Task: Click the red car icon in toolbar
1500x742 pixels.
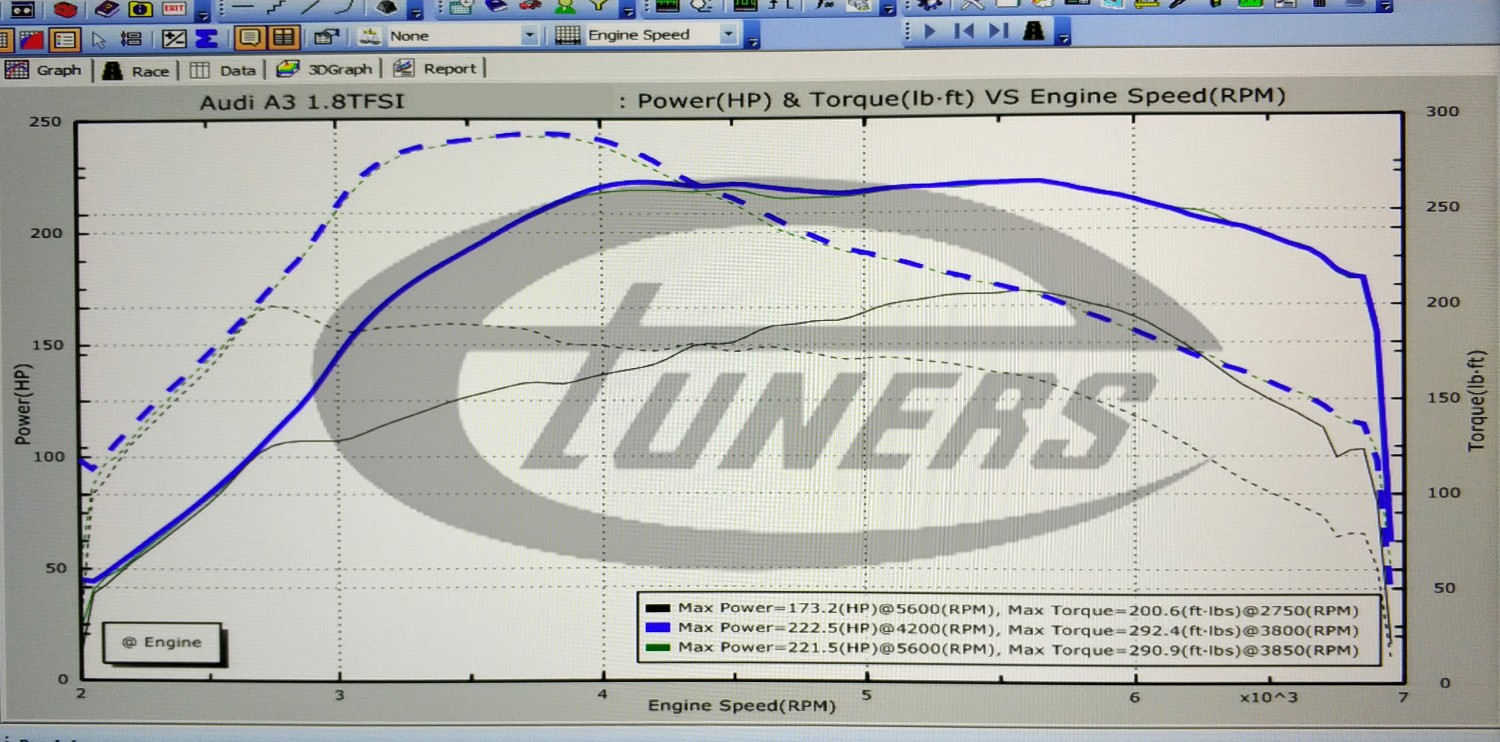Action: [x=531, y=6]
